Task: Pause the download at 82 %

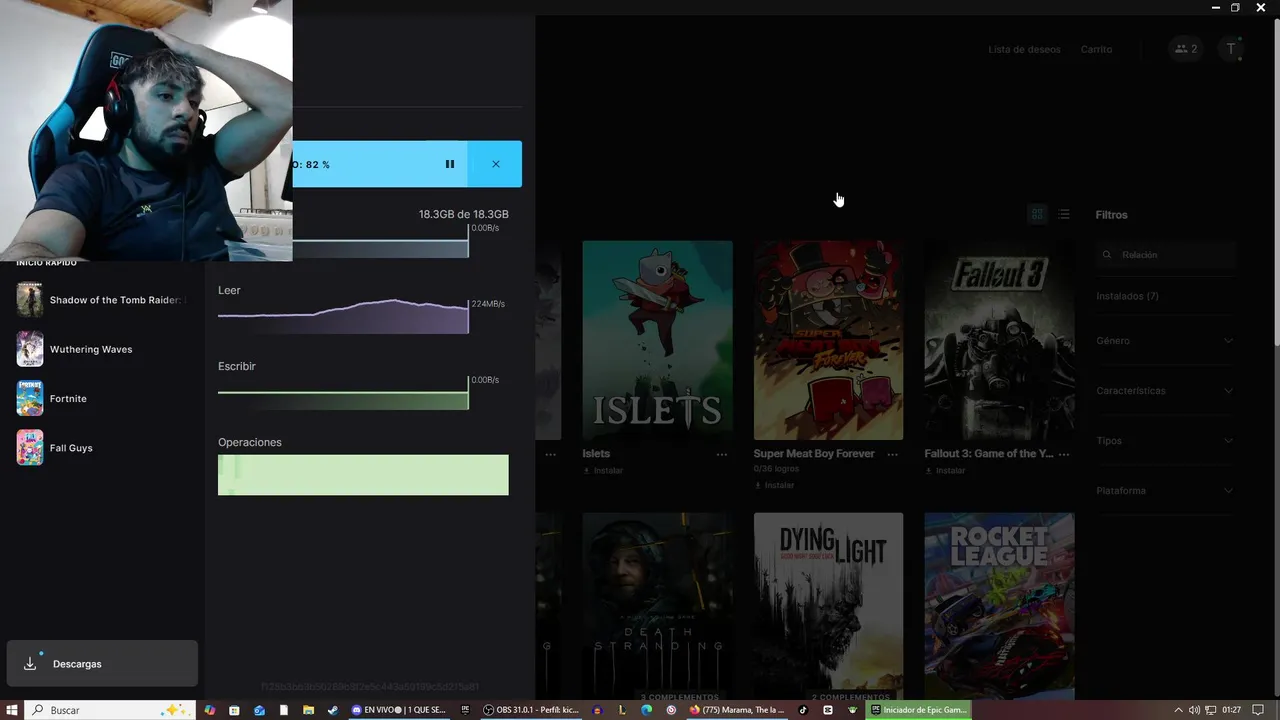Action: [449, 164]
